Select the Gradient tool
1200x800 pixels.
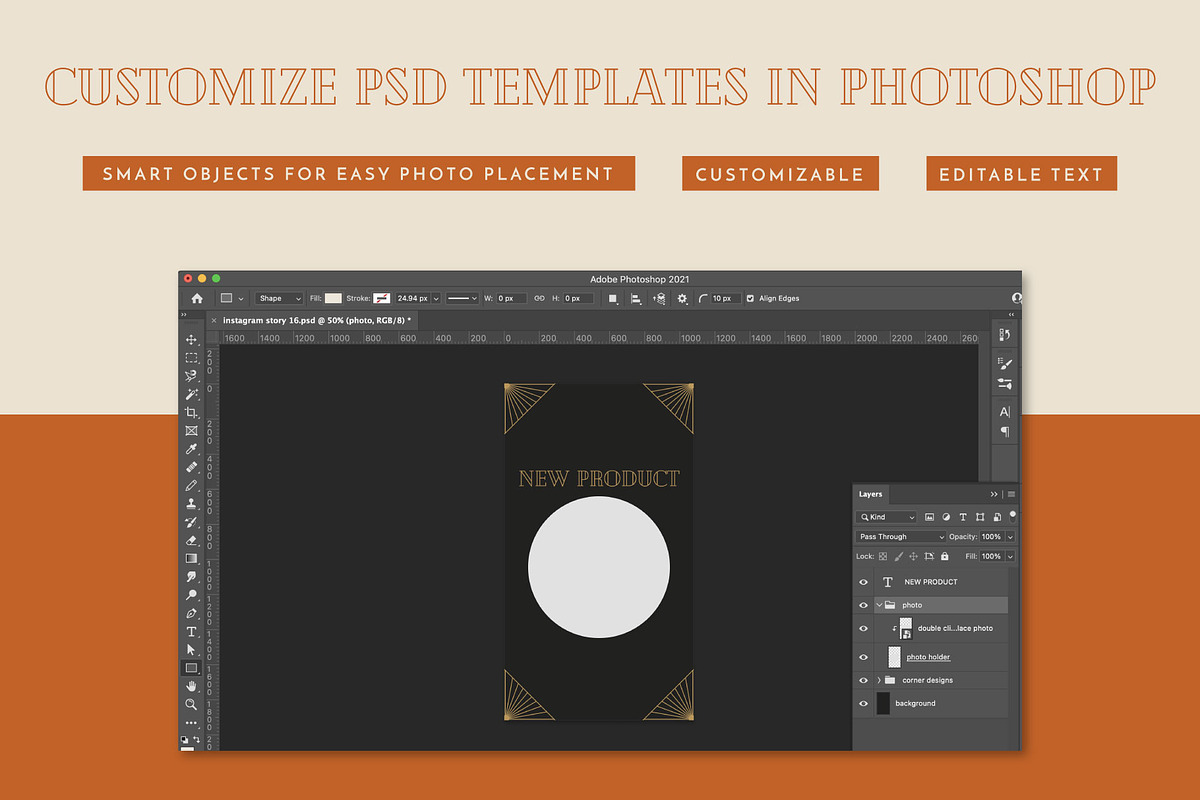191,558
